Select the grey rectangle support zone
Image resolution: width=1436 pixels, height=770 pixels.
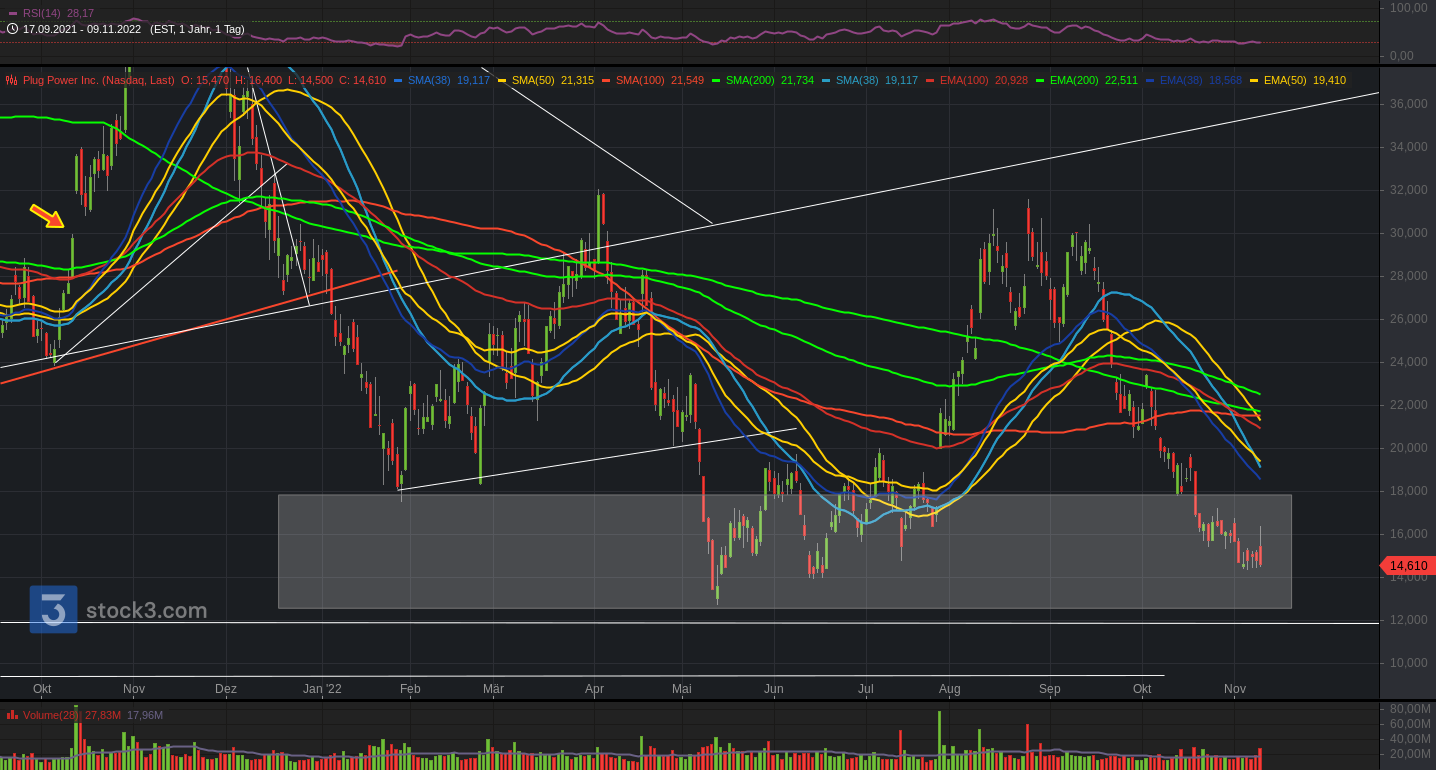point(785,551)
